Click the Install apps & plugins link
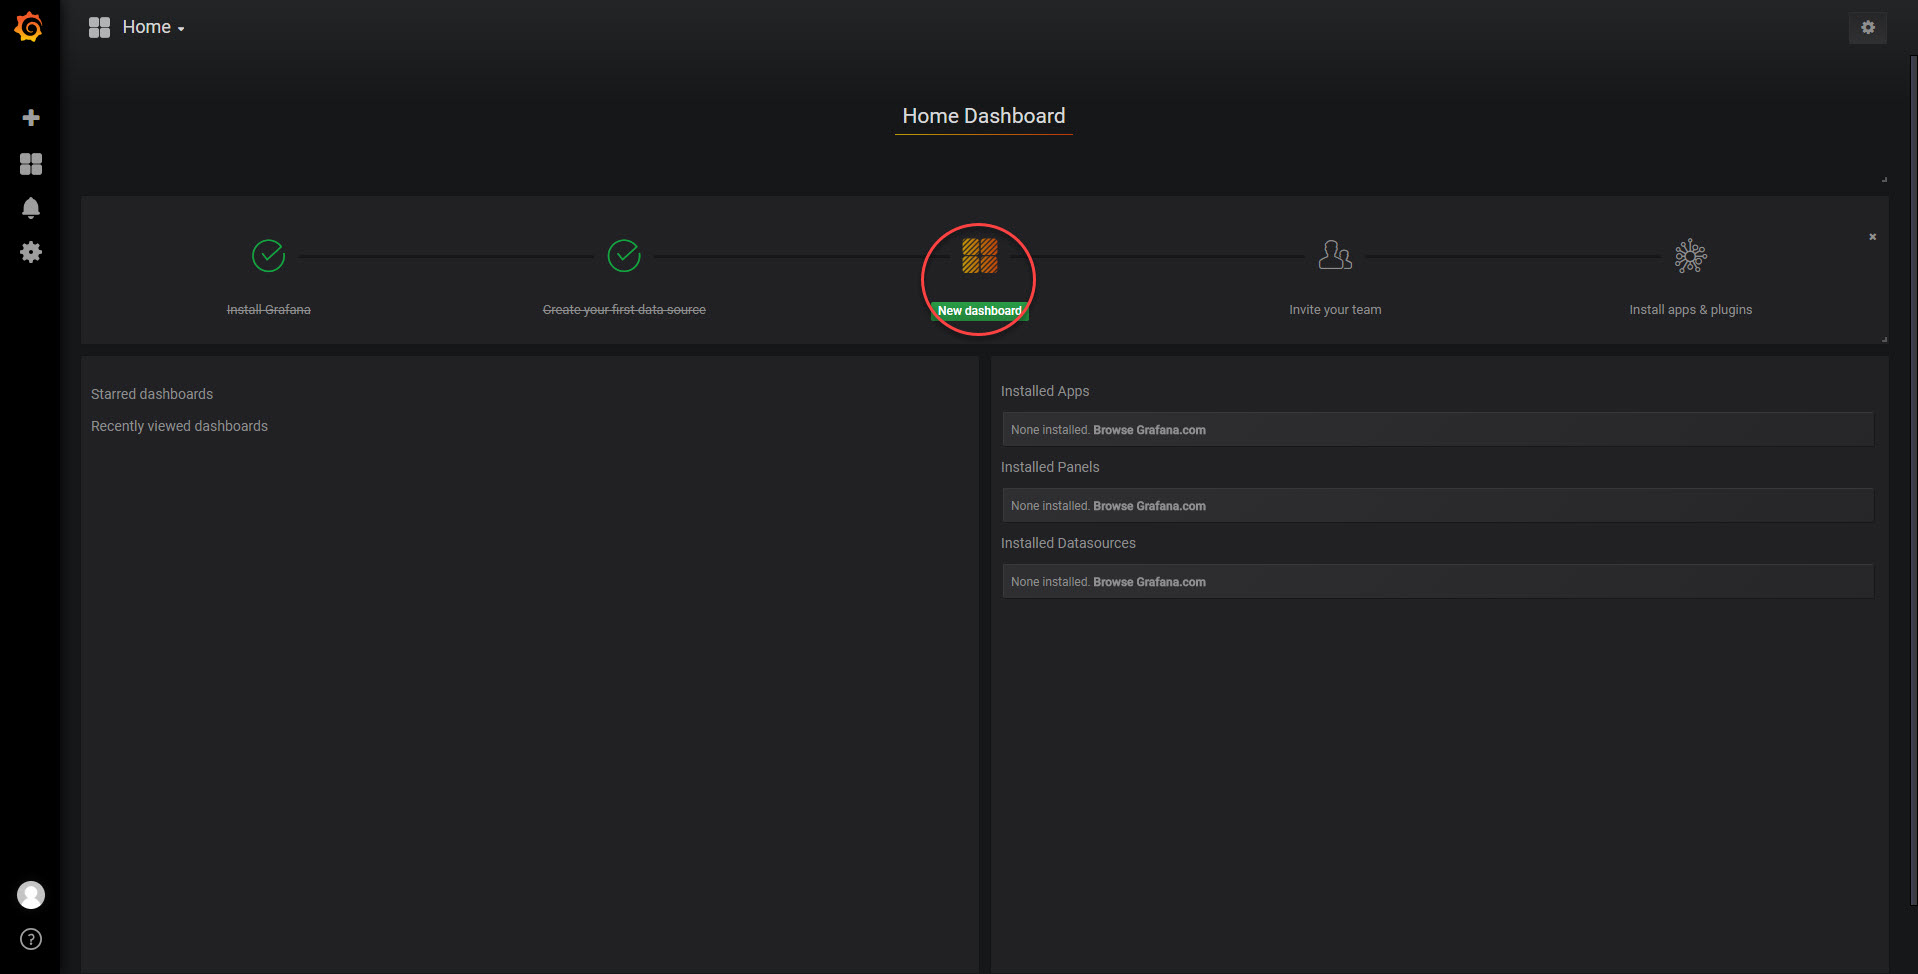1918x974 pixels. point(1691,310)
